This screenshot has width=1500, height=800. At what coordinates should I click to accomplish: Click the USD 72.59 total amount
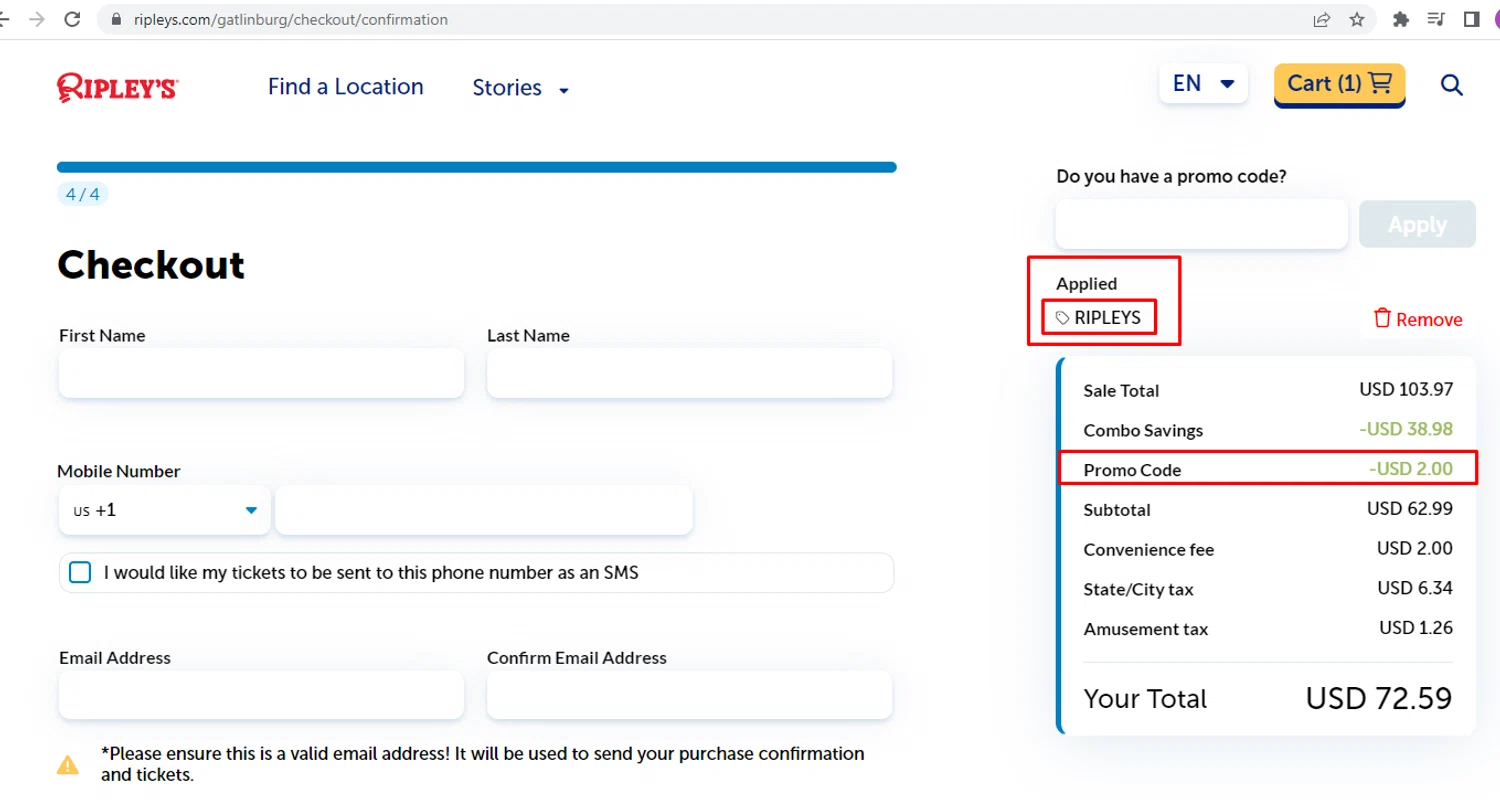click(1379, 698)
